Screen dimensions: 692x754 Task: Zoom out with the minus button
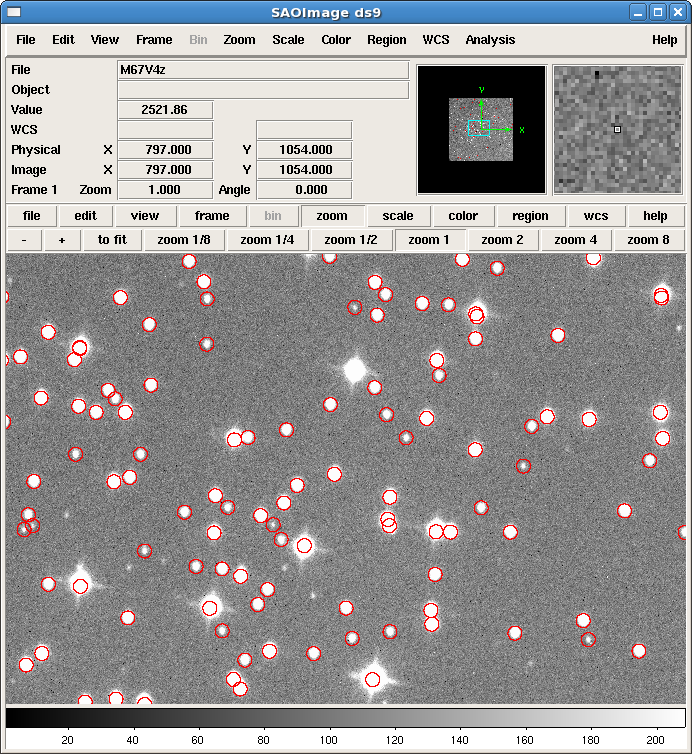[x=24, y=240]
